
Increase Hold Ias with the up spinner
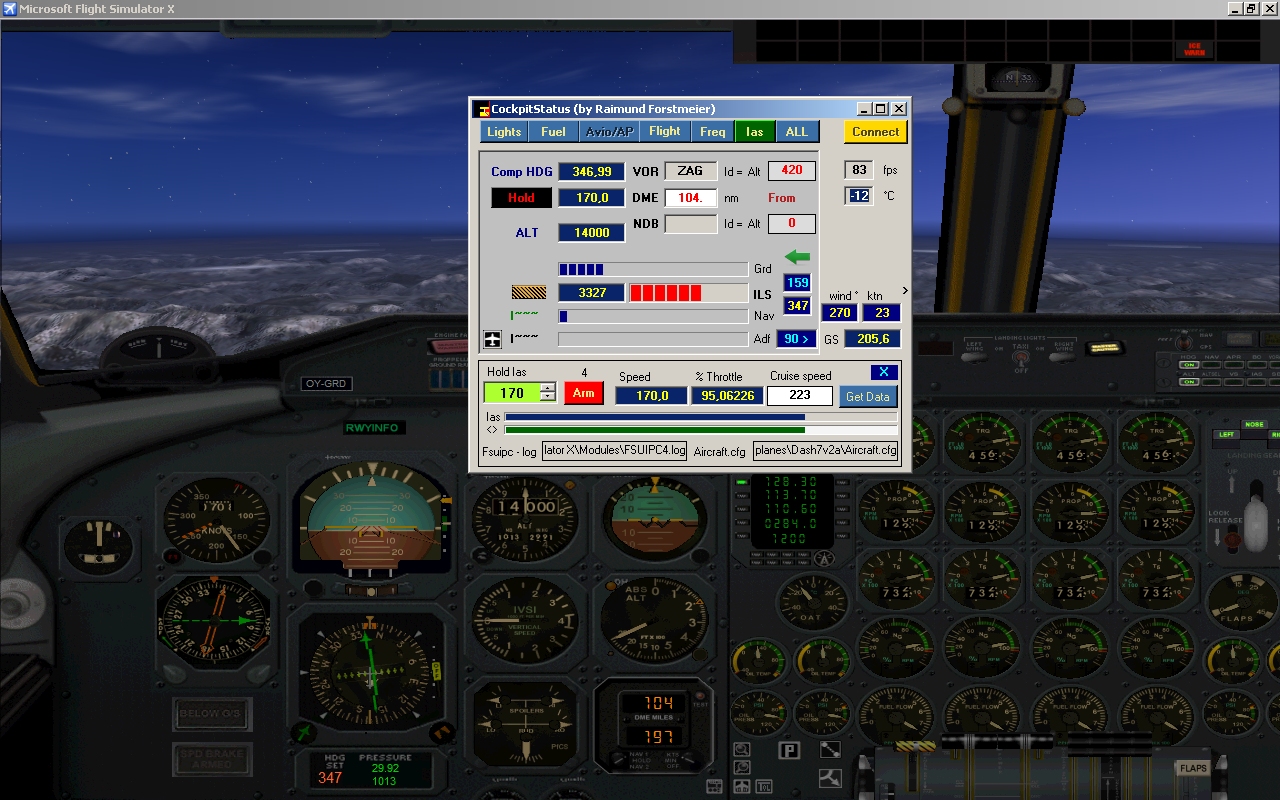[547, 388]
